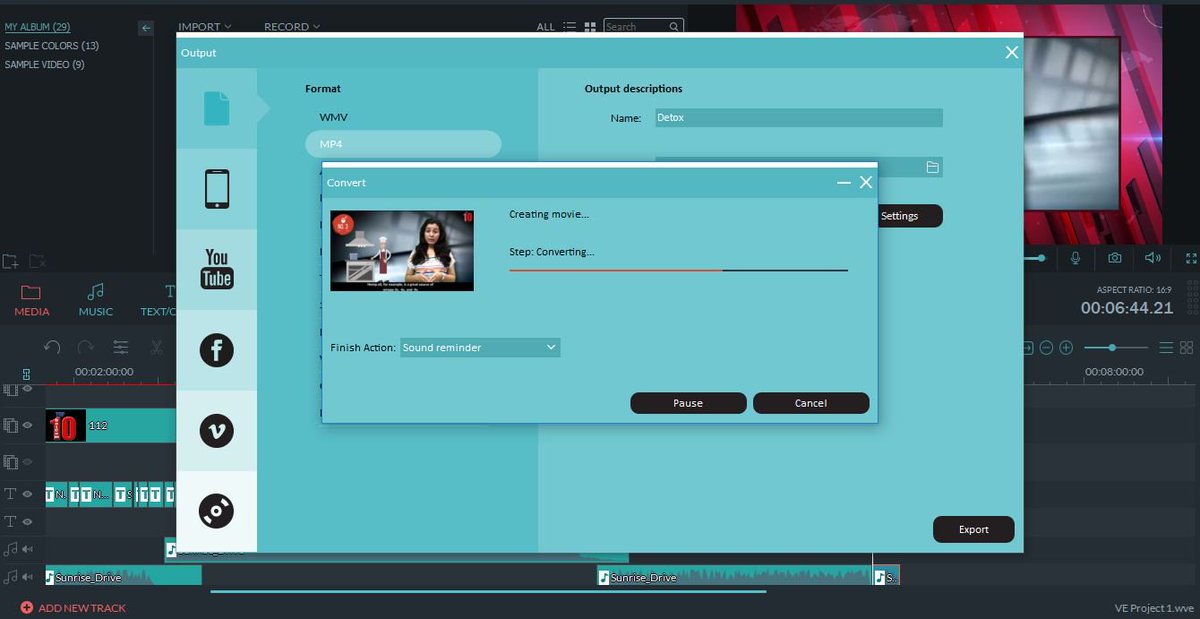Select MP4 format

(x=402, y=144)
